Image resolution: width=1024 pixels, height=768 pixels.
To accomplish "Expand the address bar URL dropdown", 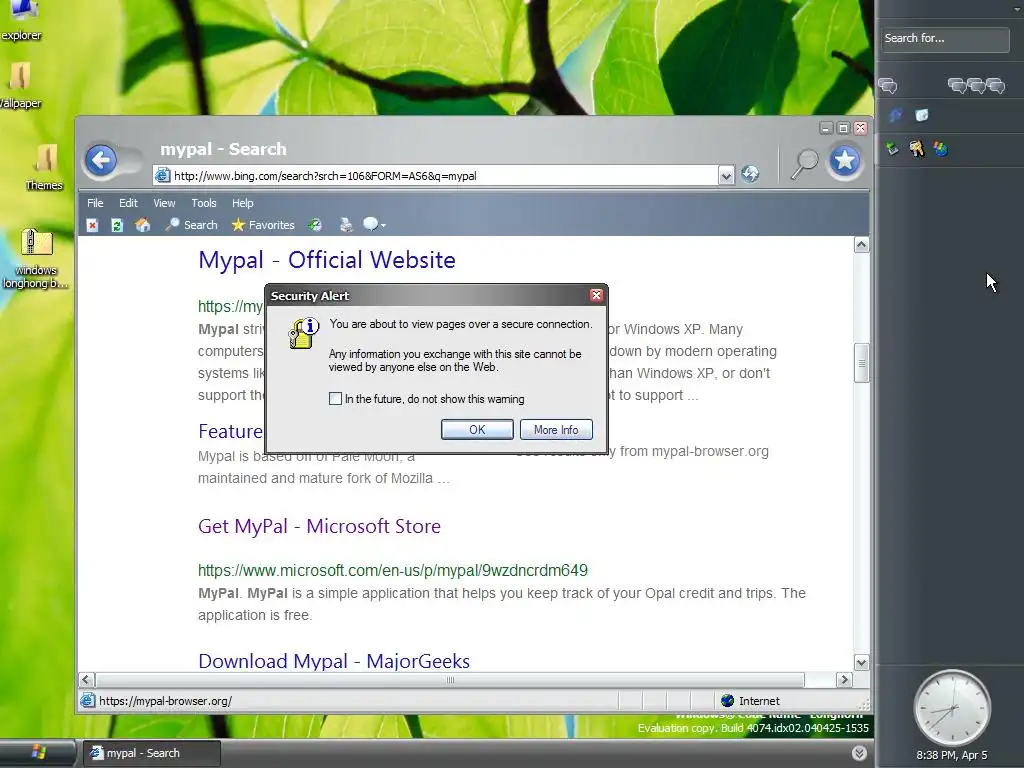I will click(726, 176).
